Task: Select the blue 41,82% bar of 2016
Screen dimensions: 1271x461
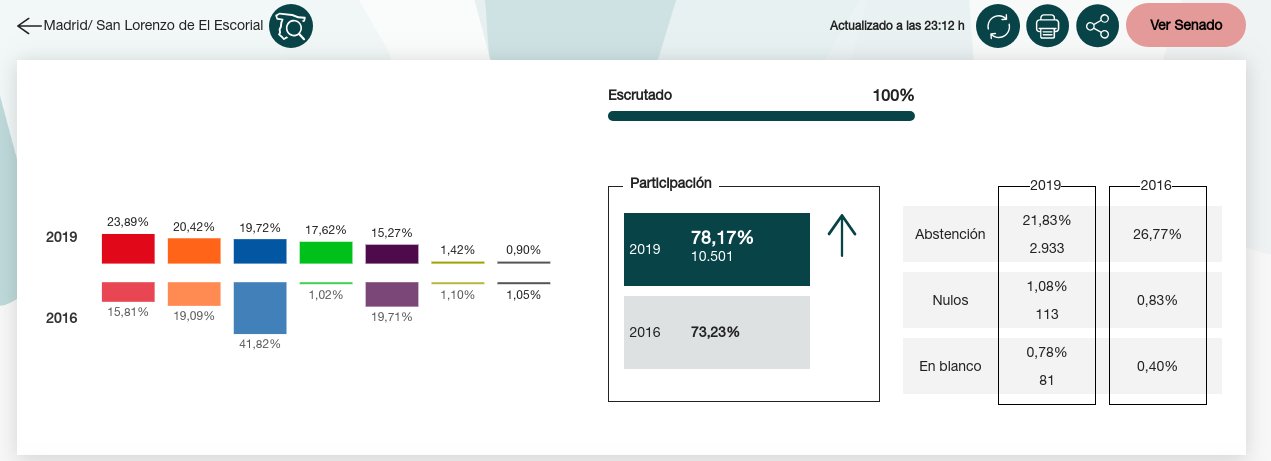Action: pos(260,308)
